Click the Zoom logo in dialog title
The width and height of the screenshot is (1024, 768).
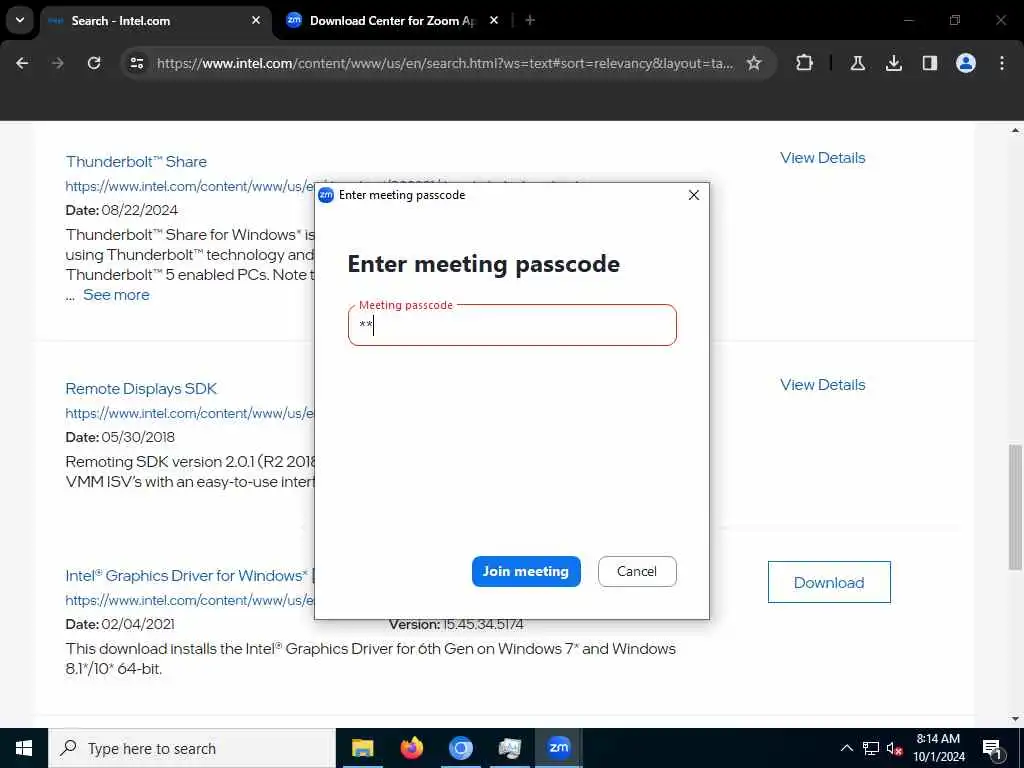[x=326, y=195]
